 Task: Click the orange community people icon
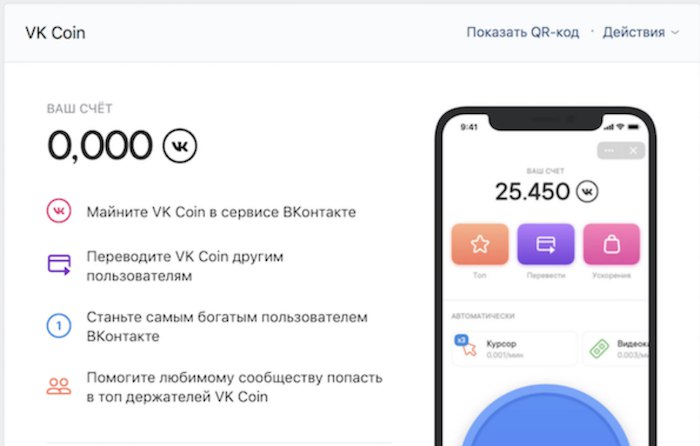[59, 386]
